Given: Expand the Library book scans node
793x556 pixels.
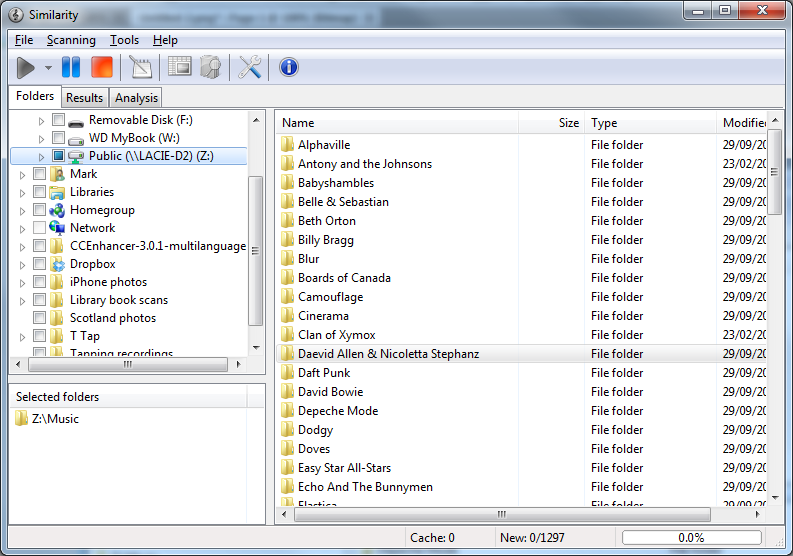Looking at the screenshot, I should [22, 301].
